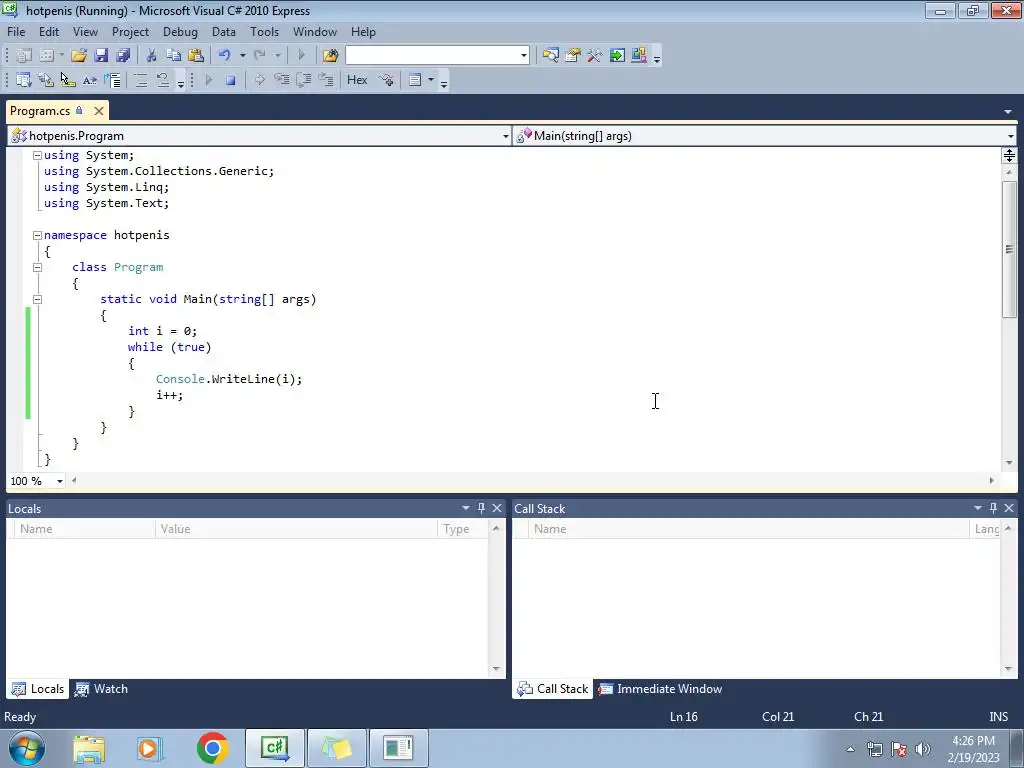Click the Find in Files icon
This screenshot has height=768, width=1024.
tap(330, 56)
